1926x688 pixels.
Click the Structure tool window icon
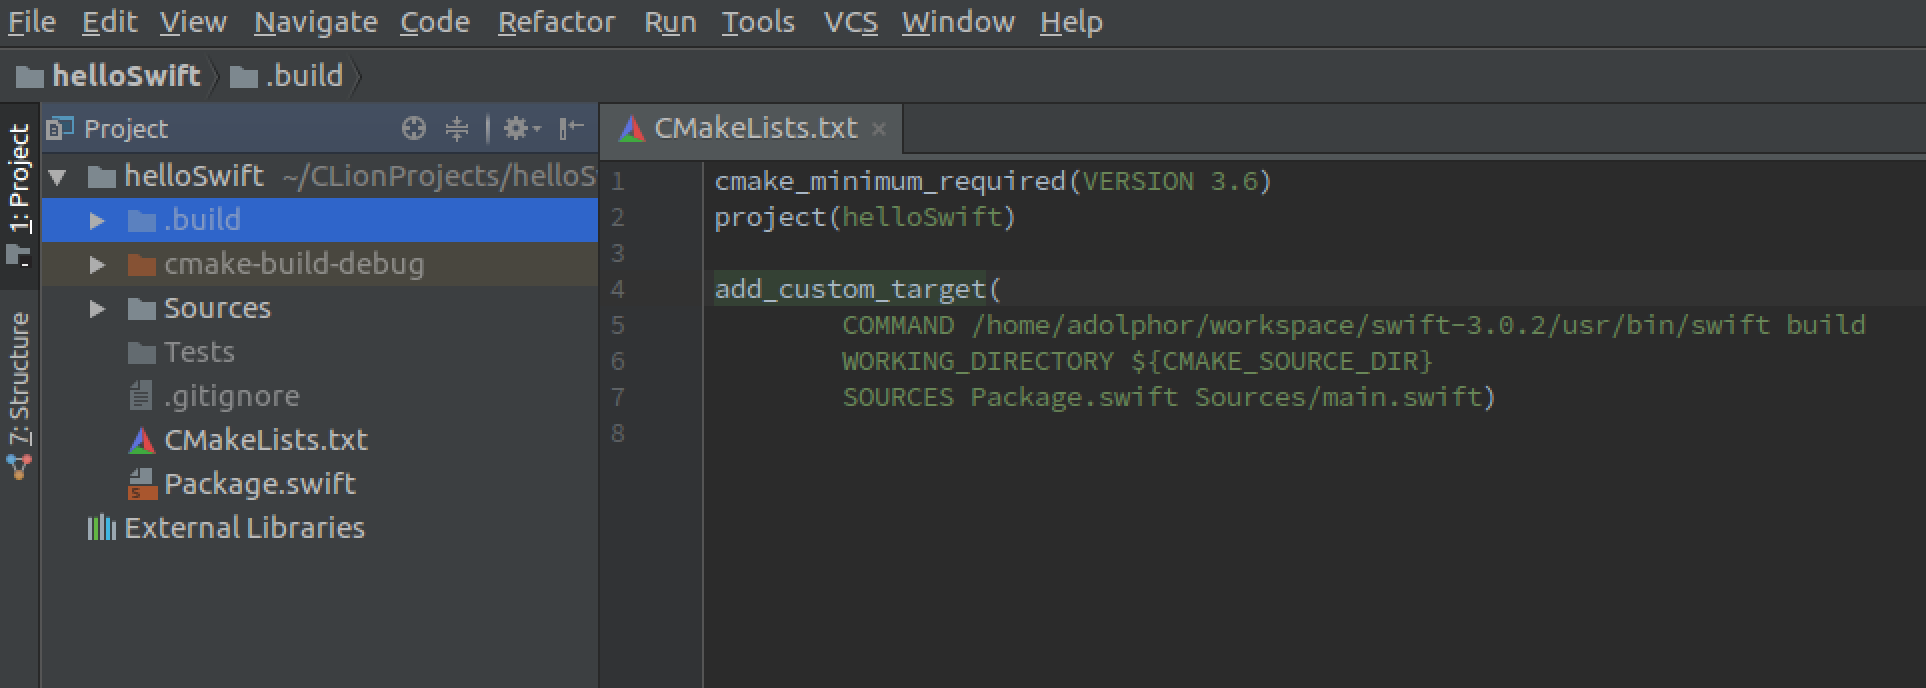point(19,467)
